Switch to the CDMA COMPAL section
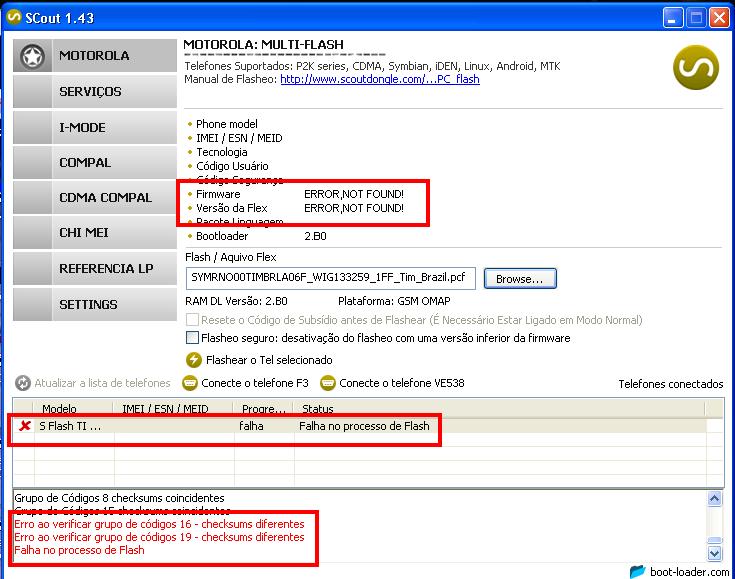This screenshot has width=735, height=579. pos(95,198)
